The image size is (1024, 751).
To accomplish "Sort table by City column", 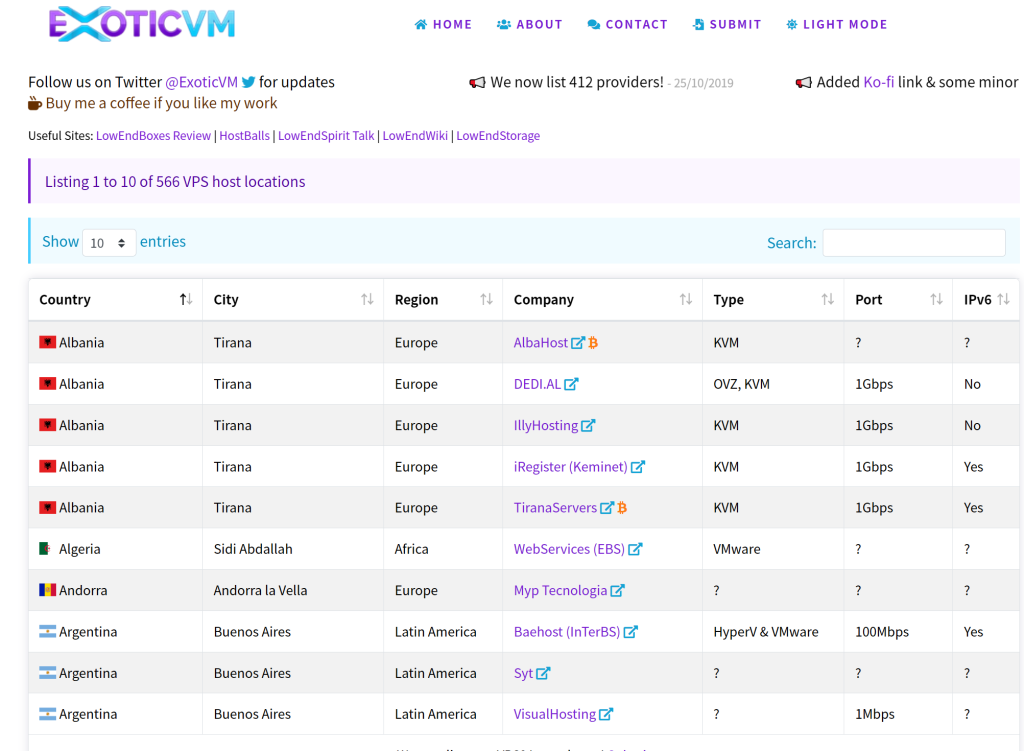I will (x=293, y=300).
